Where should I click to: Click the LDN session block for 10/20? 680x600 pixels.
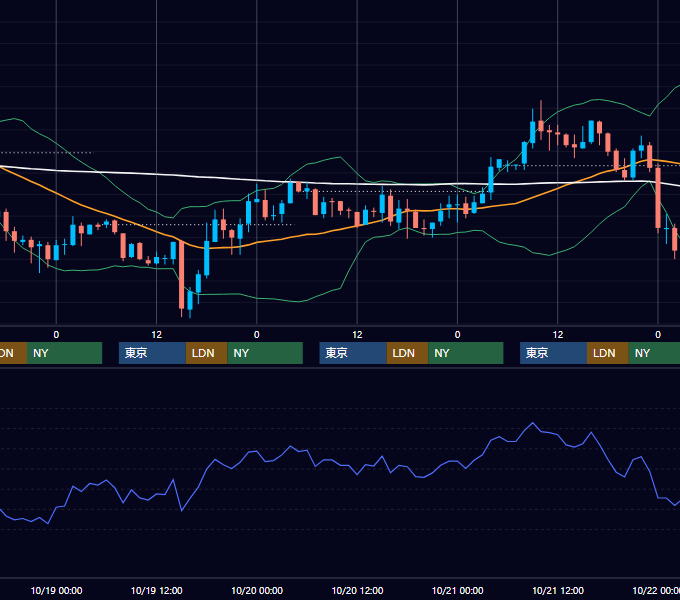[407, 353]
